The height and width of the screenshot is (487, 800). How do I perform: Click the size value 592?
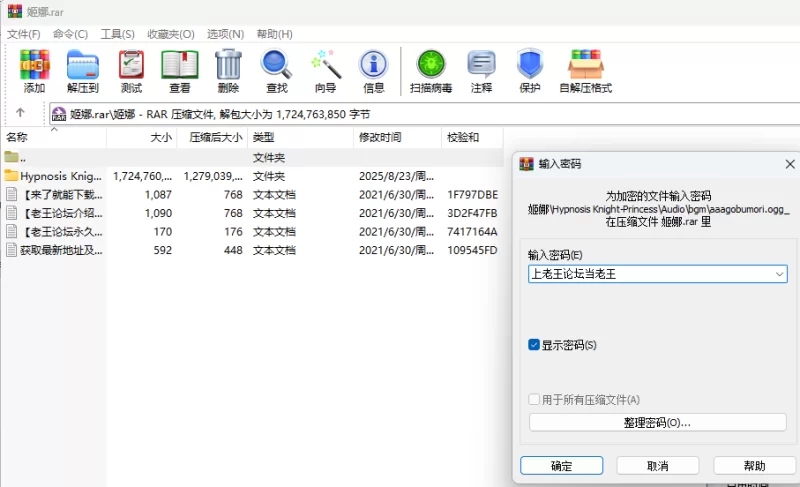[x=163, y=250]
